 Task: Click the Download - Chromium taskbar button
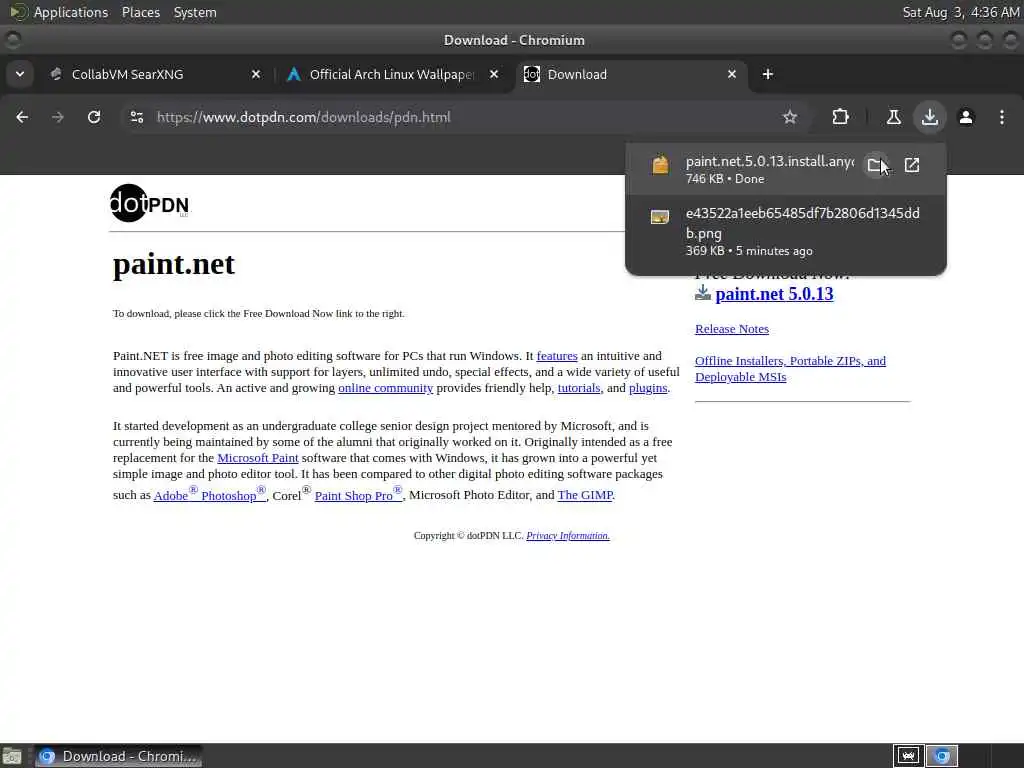coord(118,756)
